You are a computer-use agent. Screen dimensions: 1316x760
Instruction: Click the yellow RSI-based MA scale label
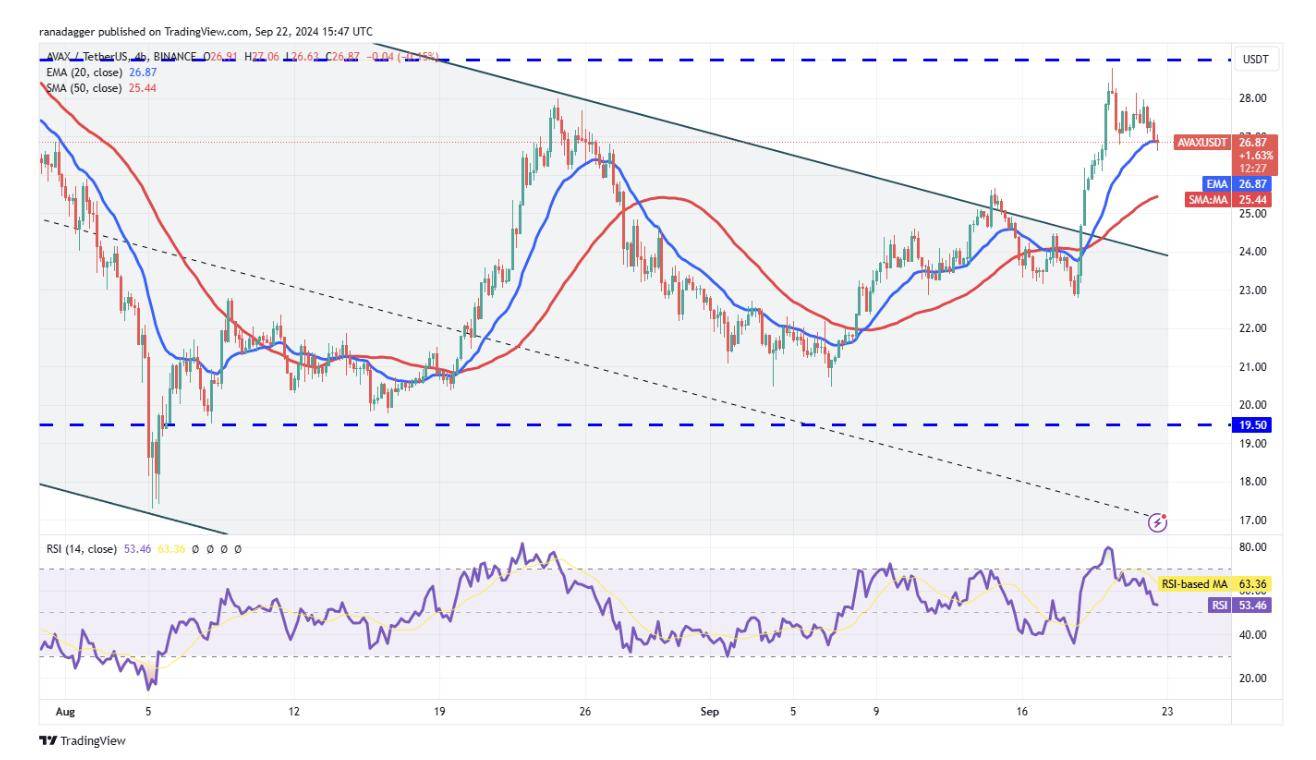(1192, 583)
